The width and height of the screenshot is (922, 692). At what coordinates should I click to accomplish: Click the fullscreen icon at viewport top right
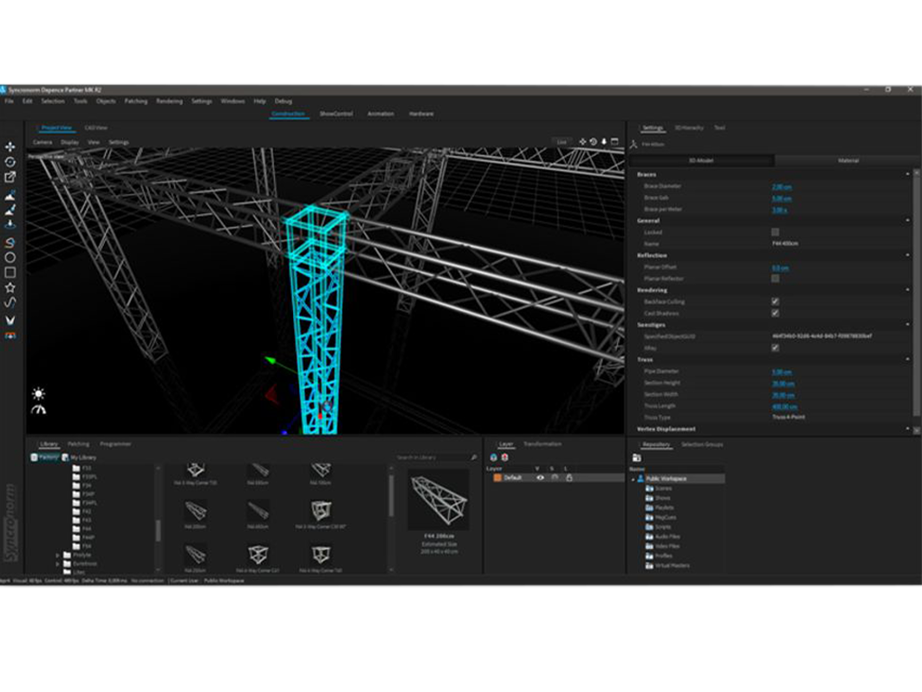pos(615,141)
